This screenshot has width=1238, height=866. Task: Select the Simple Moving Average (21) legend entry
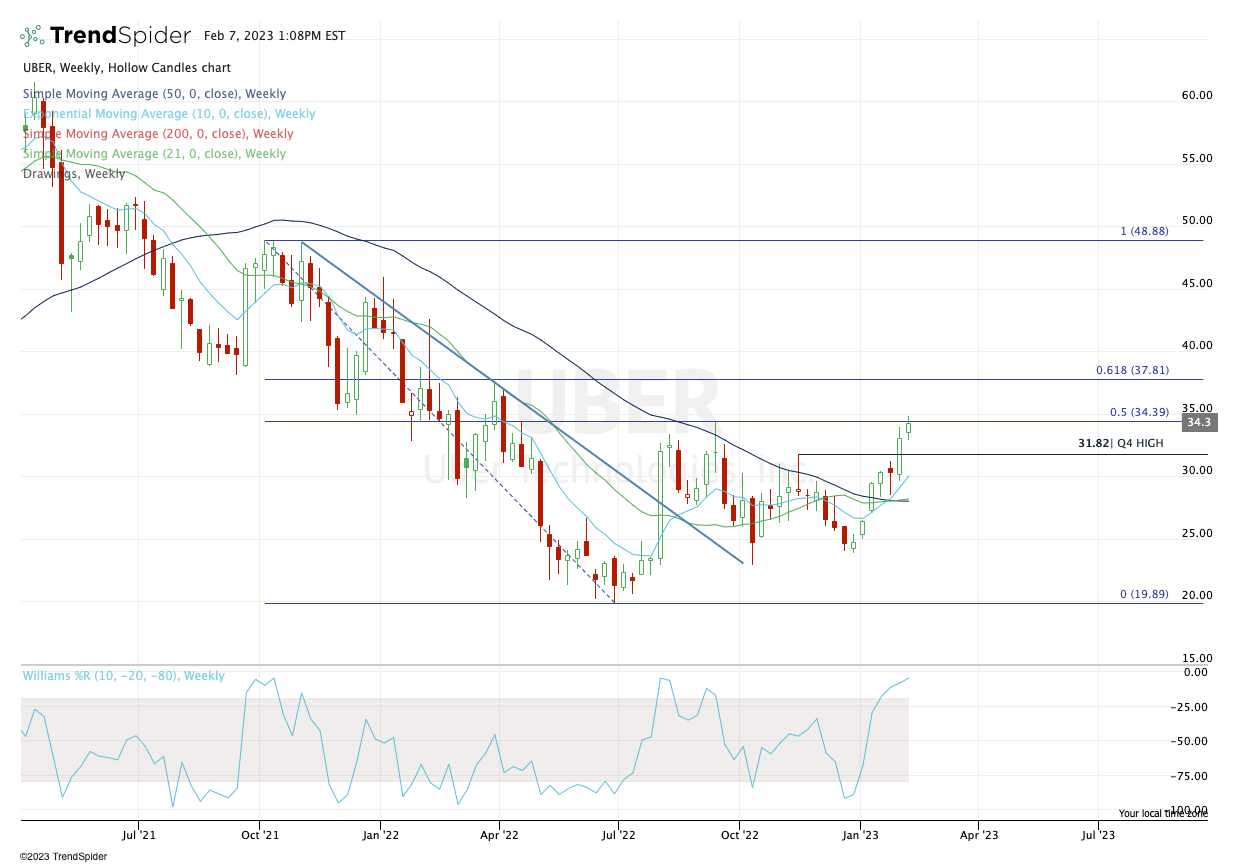(x=154, y=154)
